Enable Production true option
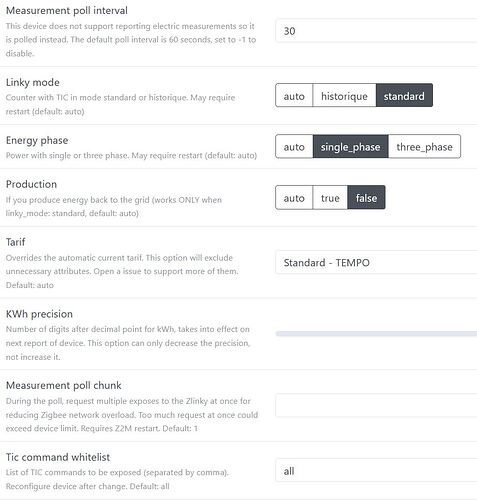Image resolution: width=477 pixels, height=500 pixels. tap(330, 197)
